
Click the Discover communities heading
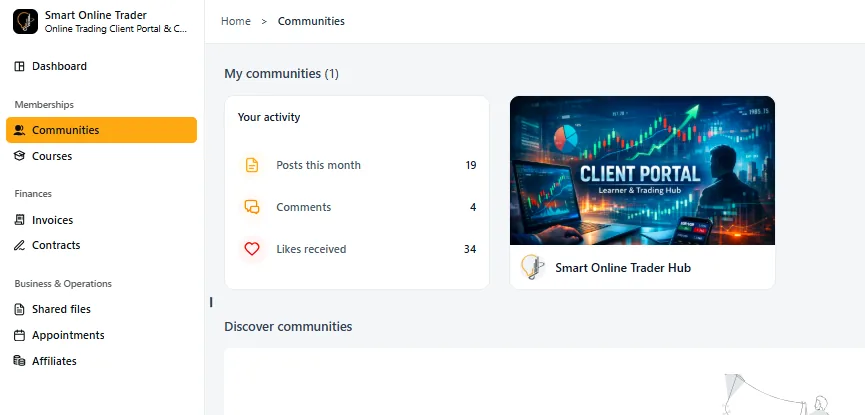[288, 326]
